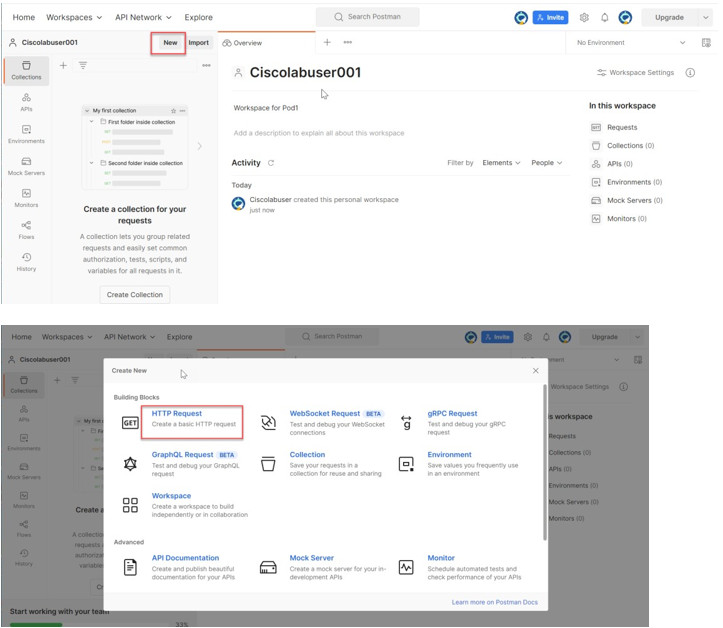The width and height of the screenshot is (723, 628).
Task: Click the Workspace grid icon in Create New
Action: pyautogui.click(x=130, y=505)
